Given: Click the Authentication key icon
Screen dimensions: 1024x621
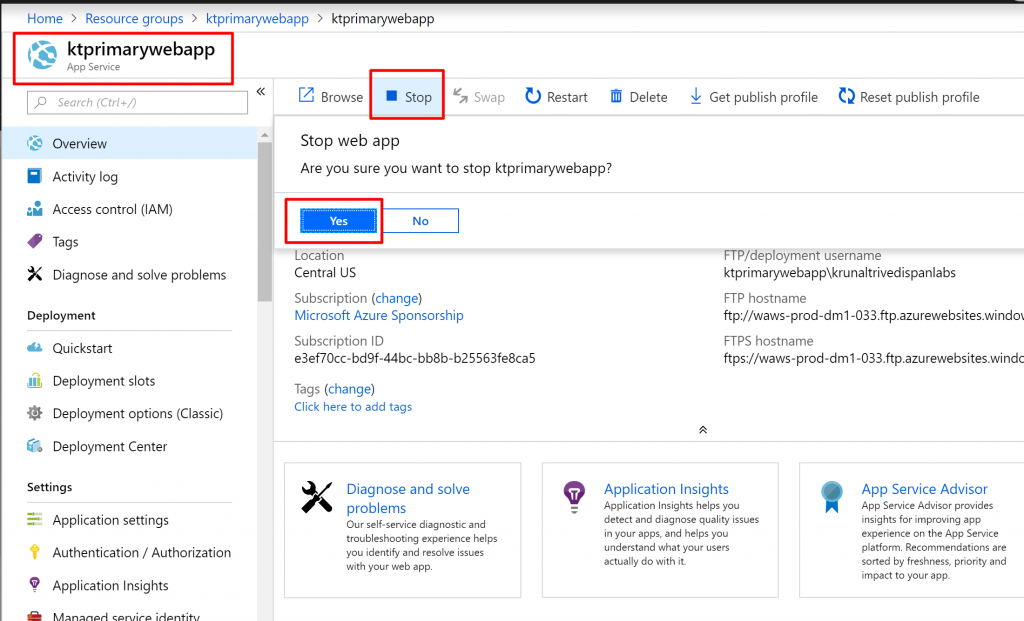Looking at the screenshot, I should point(35,552).
